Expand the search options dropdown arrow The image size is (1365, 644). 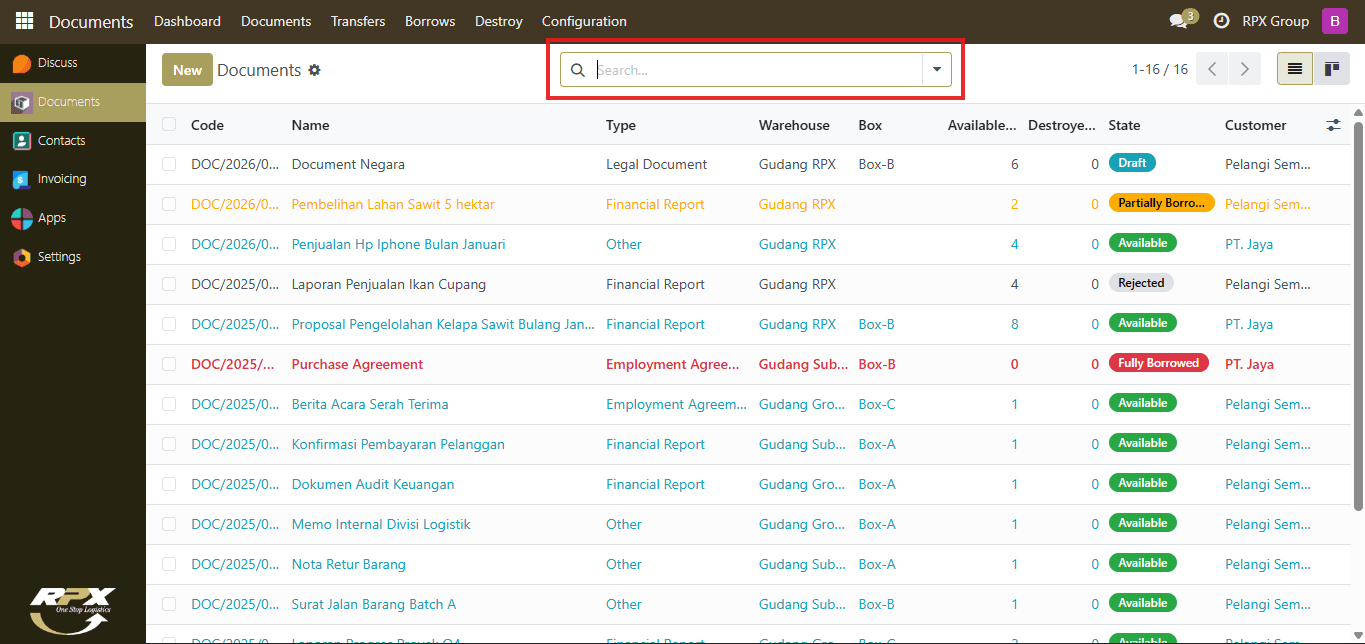point(937,70)
